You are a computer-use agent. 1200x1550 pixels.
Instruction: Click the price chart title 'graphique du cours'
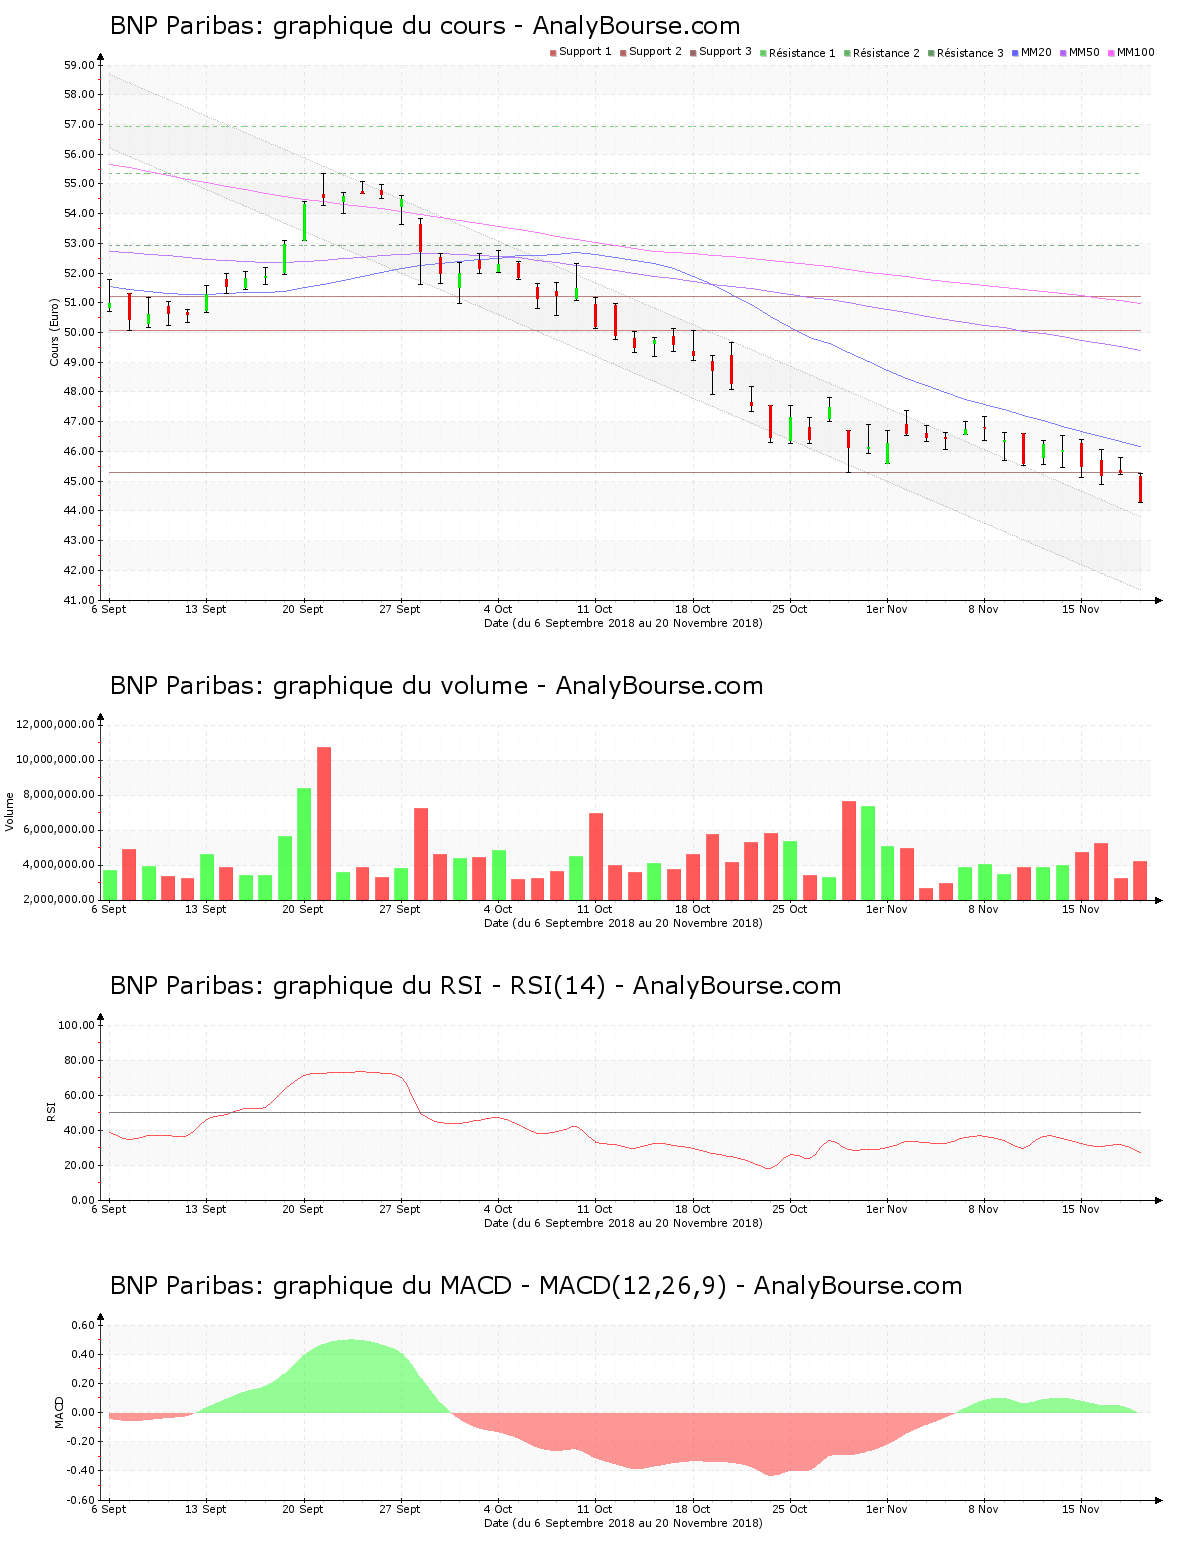[x=389, y=26]
